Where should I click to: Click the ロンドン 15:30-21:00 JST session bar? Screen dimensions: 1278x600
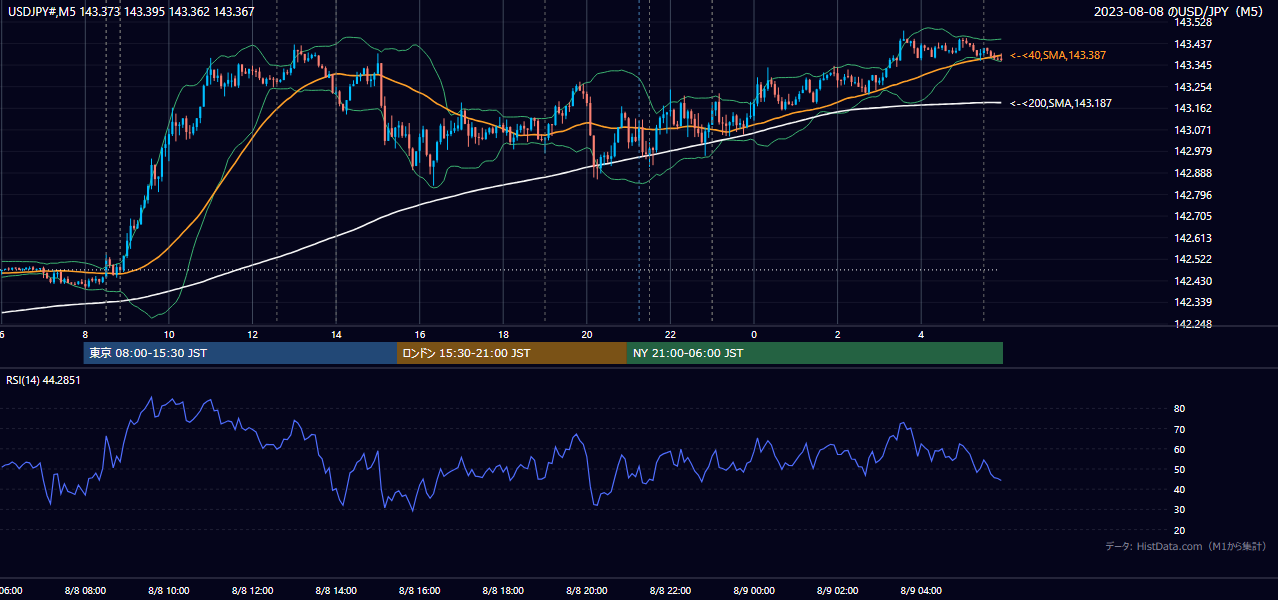click(x=512, y=353)
